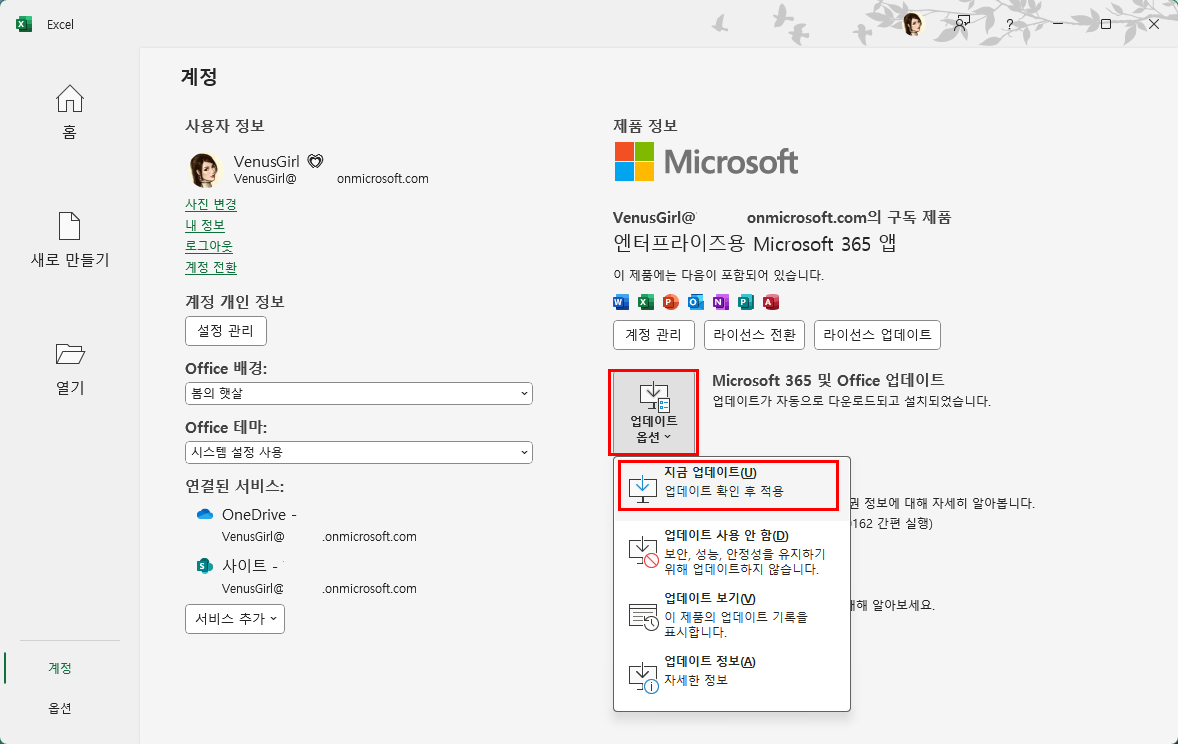
Task: Click the SharePoint 사이트 icon
Action: coord(204,566)
